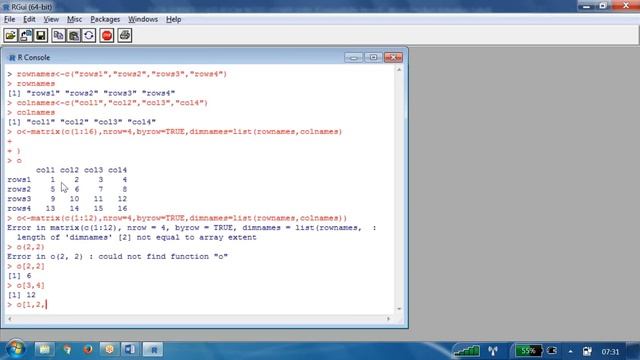Click the console scrollbar down arrow
Image resolution: width=640 pixels, height=360 pixels.
(399, 309)
